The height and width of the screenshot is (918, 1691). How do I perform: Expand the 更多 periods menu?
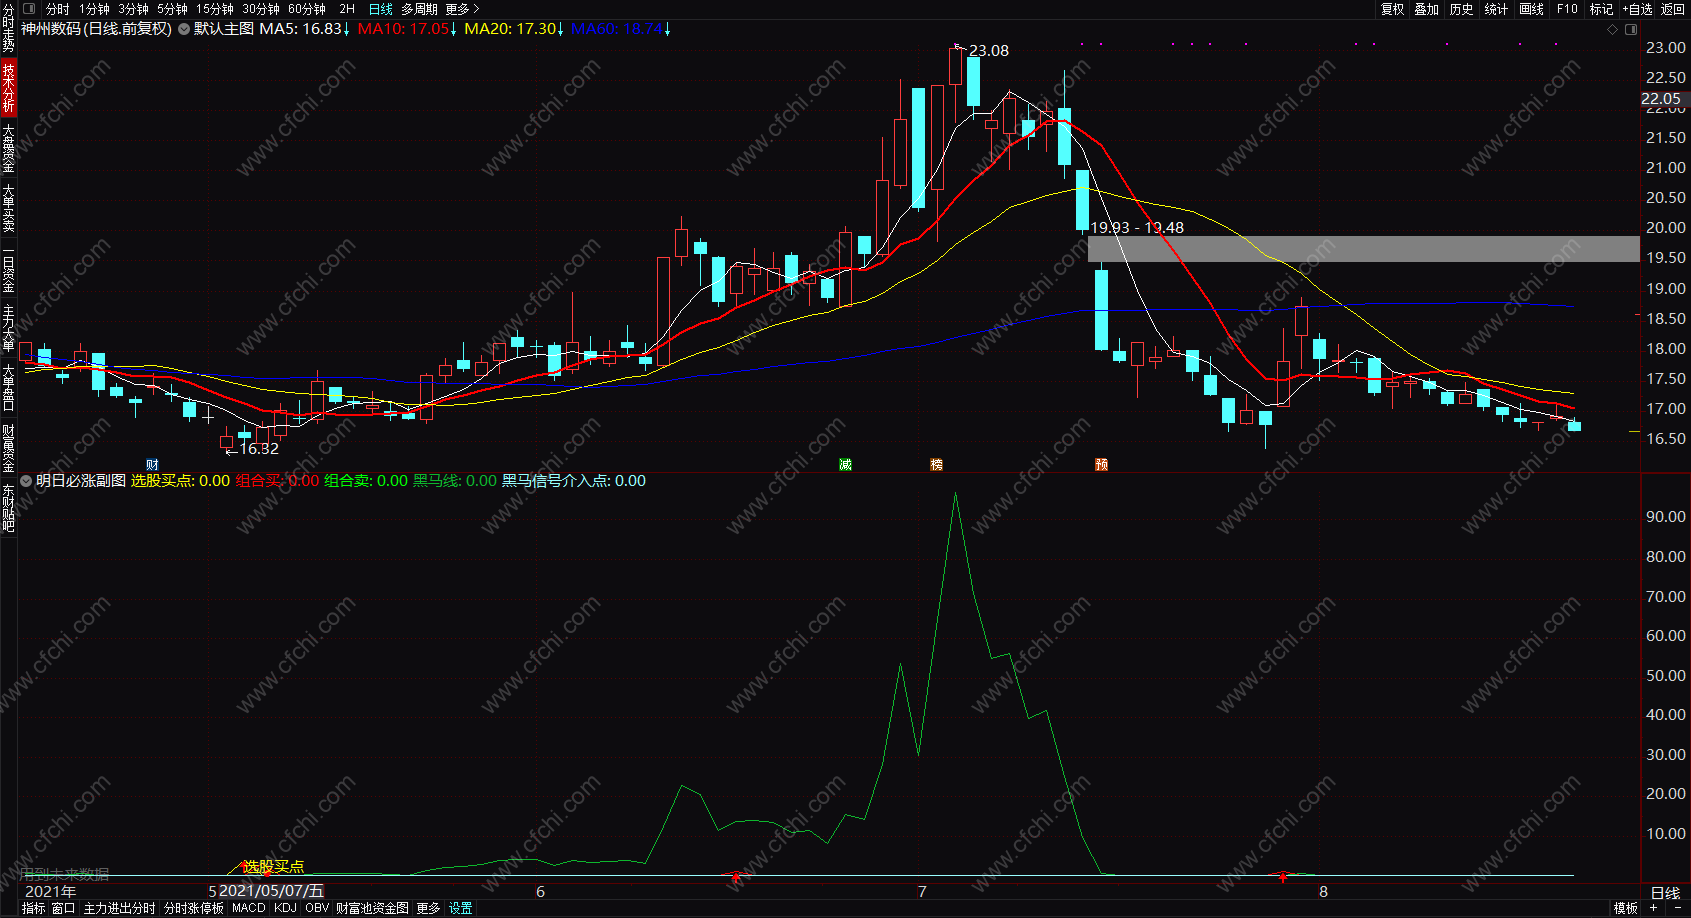point(462,9)
